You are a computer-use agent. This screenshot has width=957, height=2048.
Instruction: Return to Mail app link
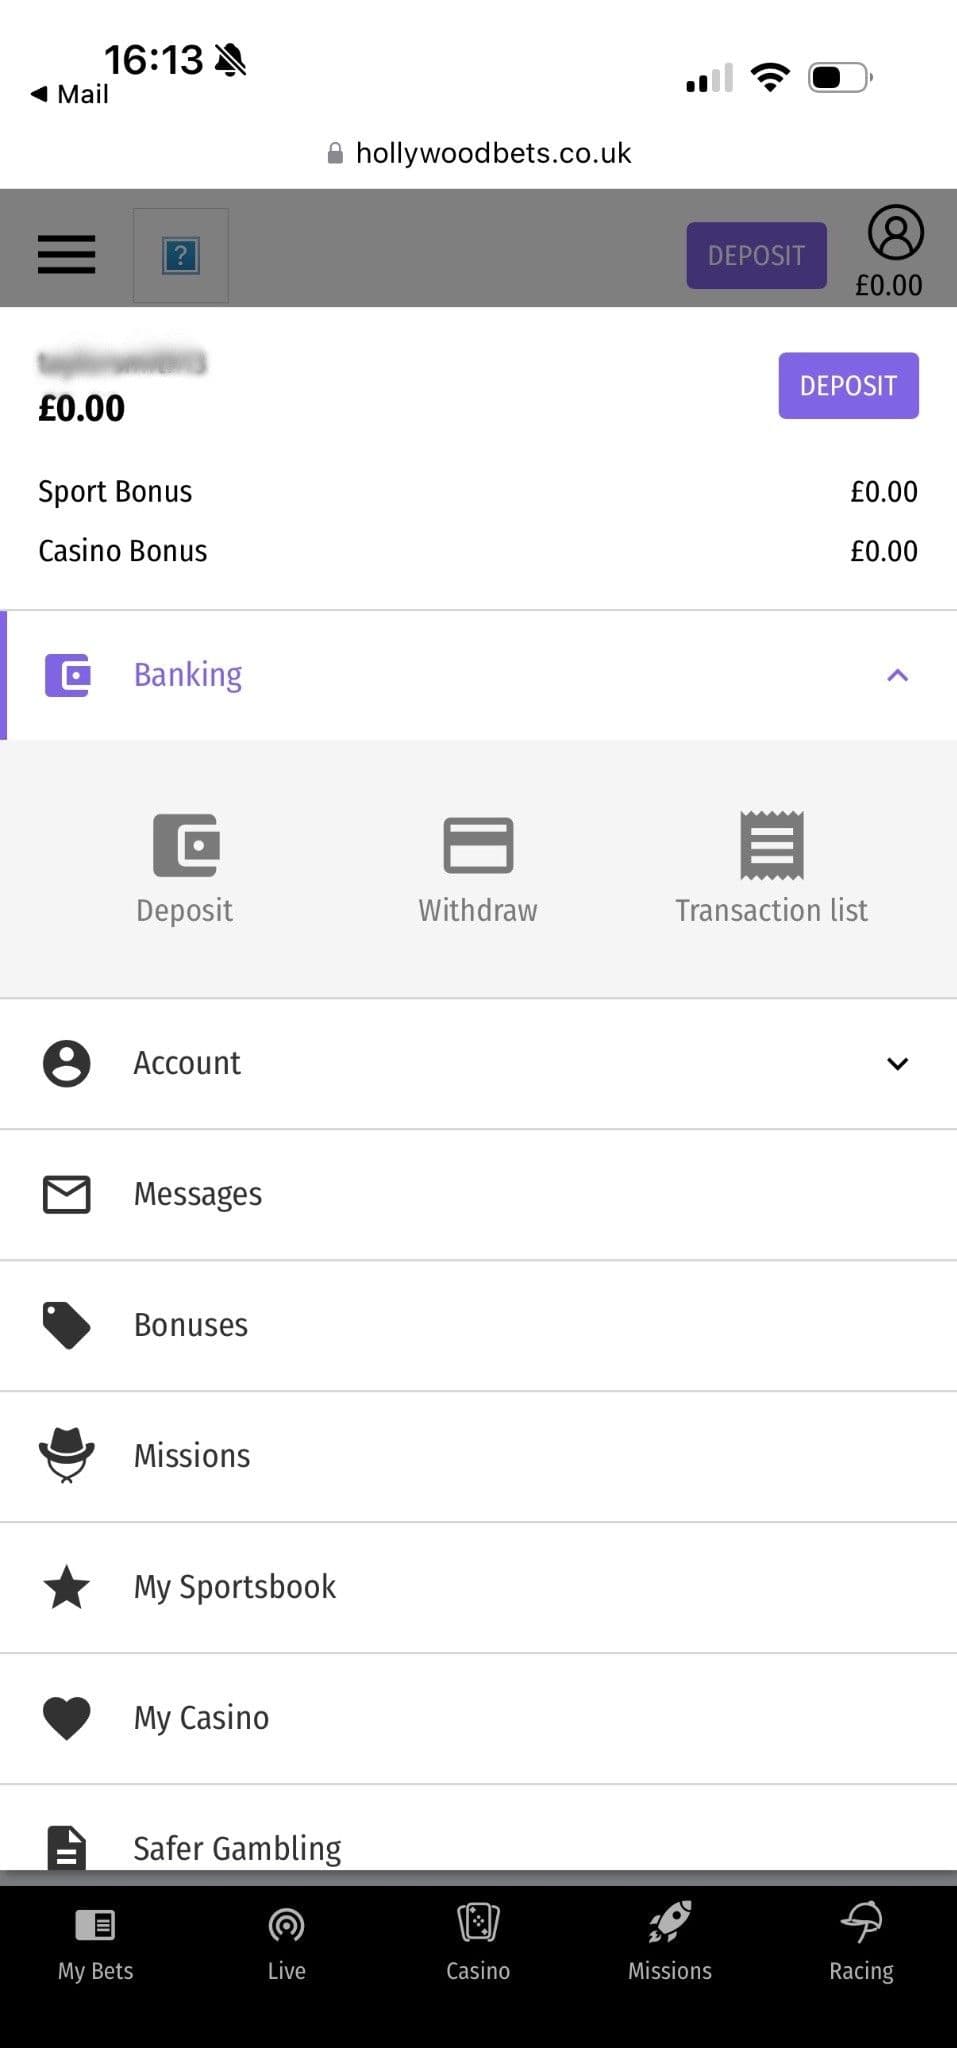click(x=70, y=94)
